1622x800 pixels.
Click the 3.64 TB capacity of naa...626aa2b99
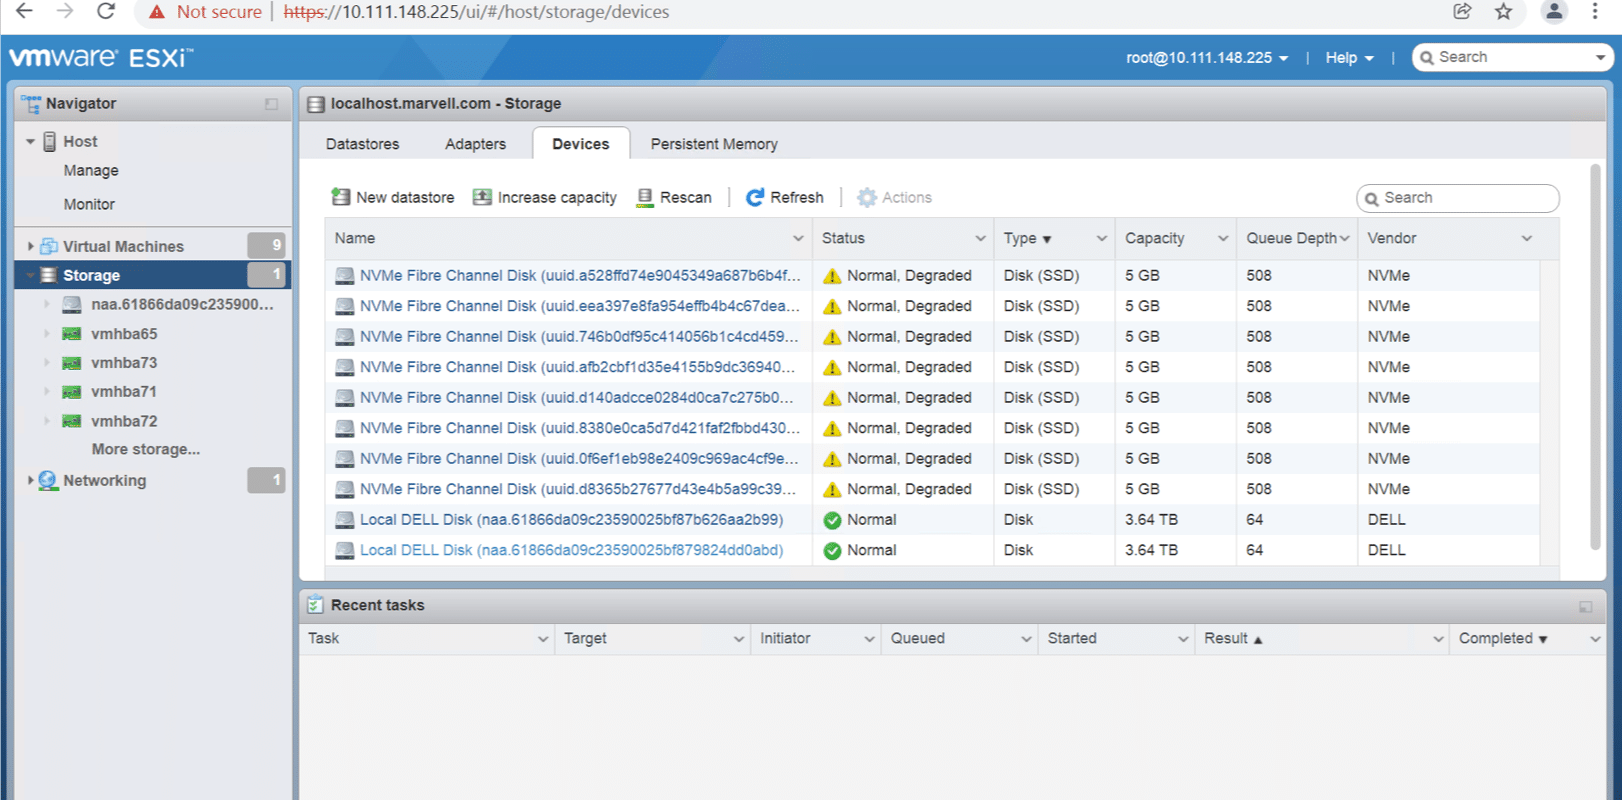(1151, 520)
